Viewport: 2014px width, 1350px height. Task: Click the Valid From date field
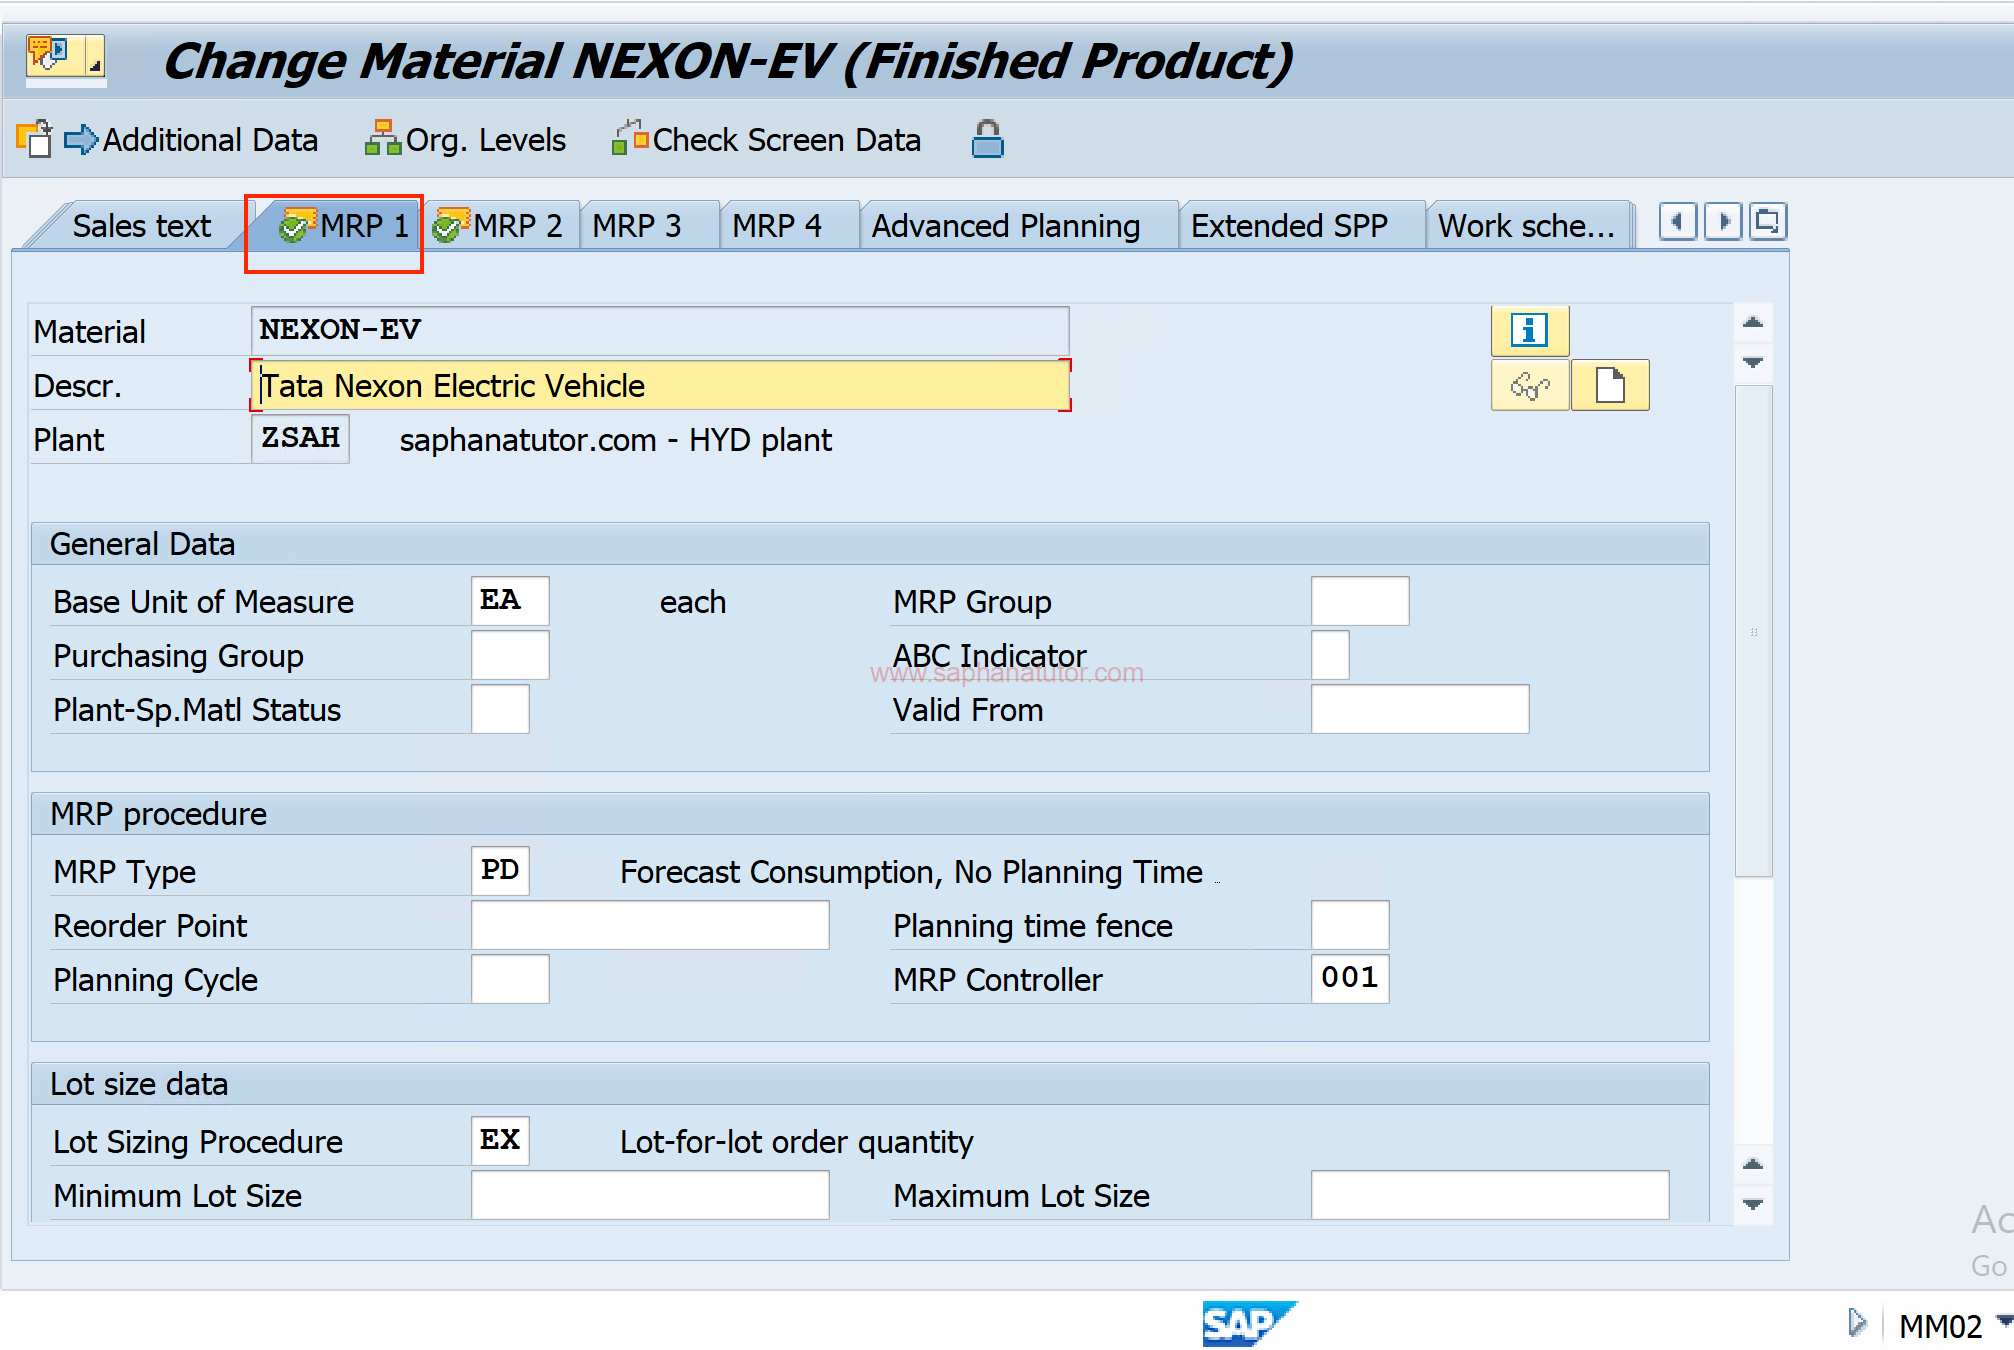pos(1420,709)
